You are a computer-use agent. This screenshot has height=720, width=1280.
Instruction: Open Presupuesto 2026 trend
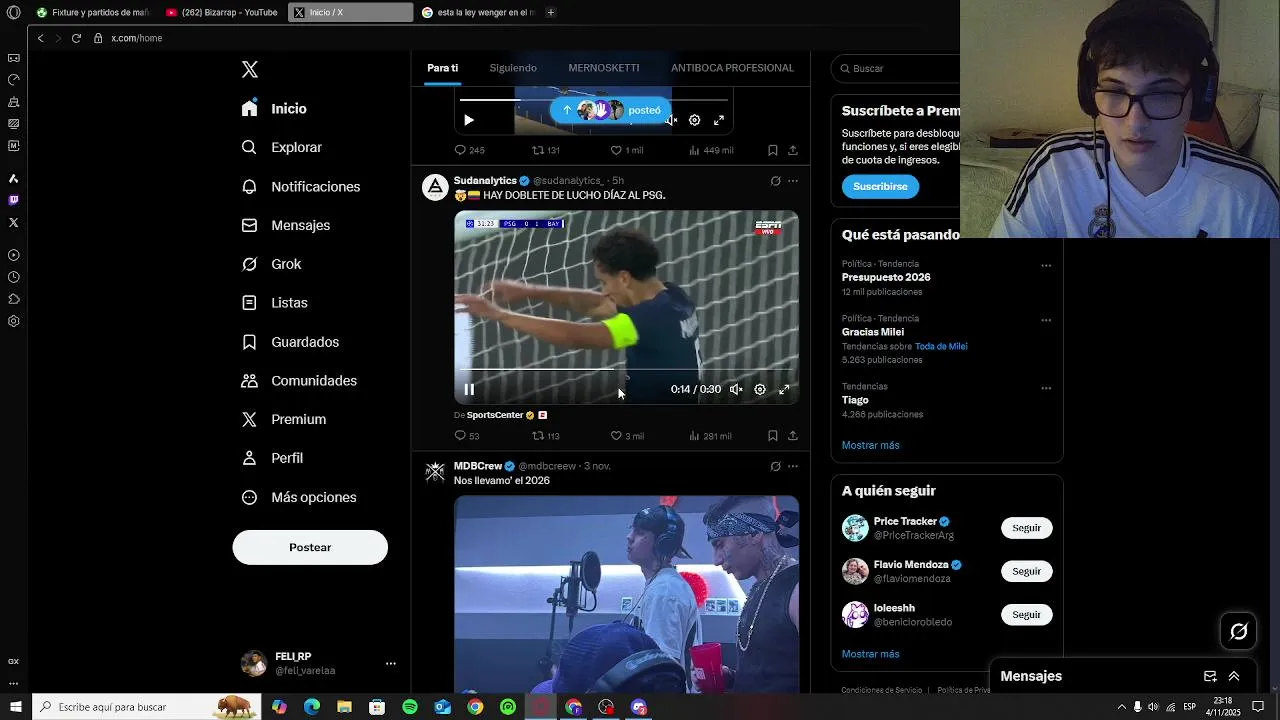886,277
